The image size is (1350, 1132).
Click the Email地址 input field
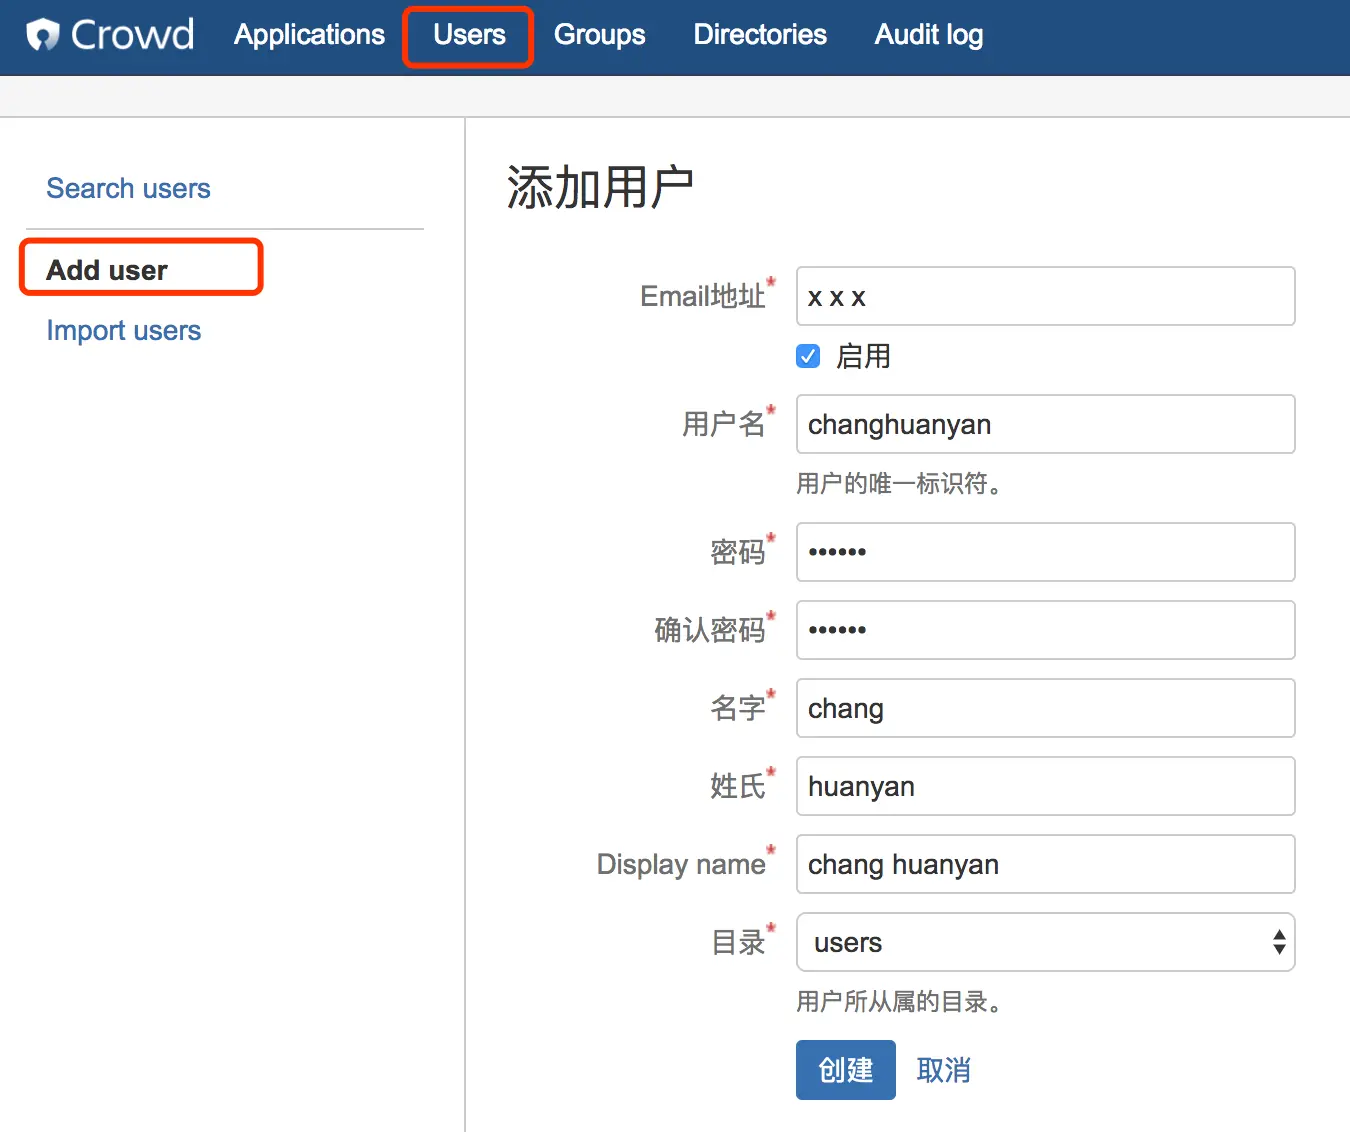1045,296
